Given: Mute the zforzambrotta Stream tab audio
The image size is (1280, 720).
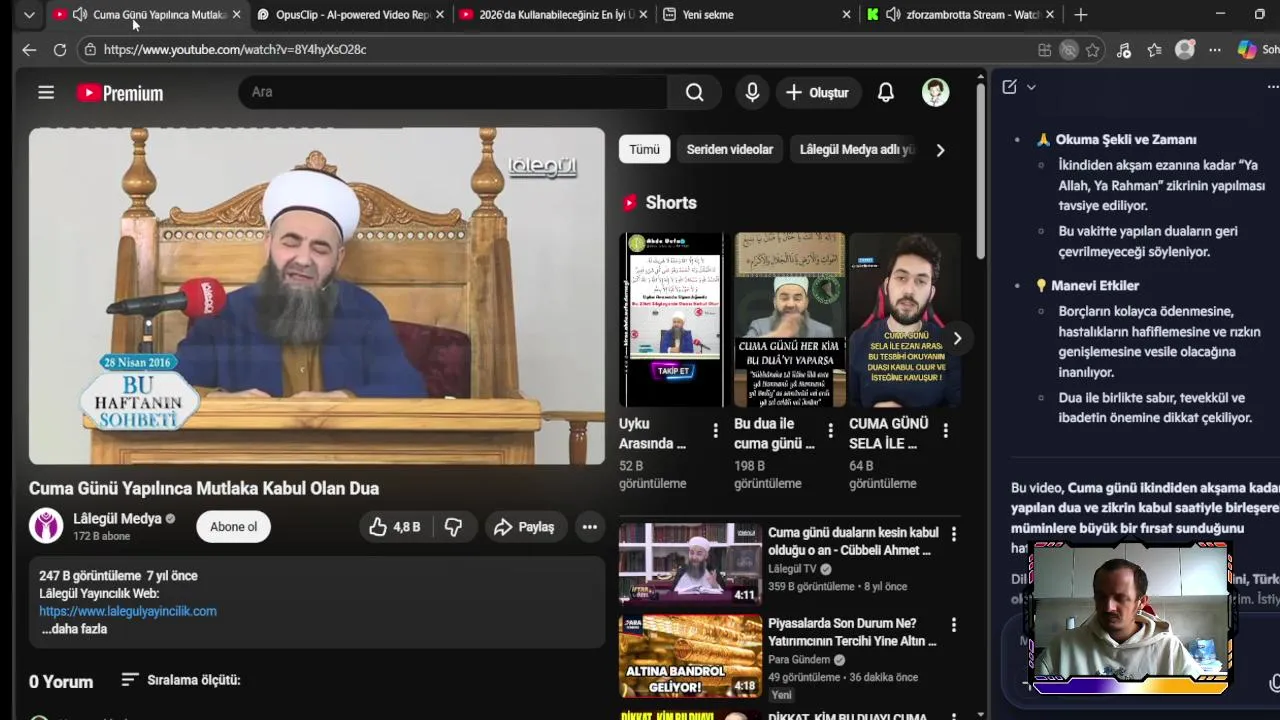Looking at the screenshot, I should 893,14.
